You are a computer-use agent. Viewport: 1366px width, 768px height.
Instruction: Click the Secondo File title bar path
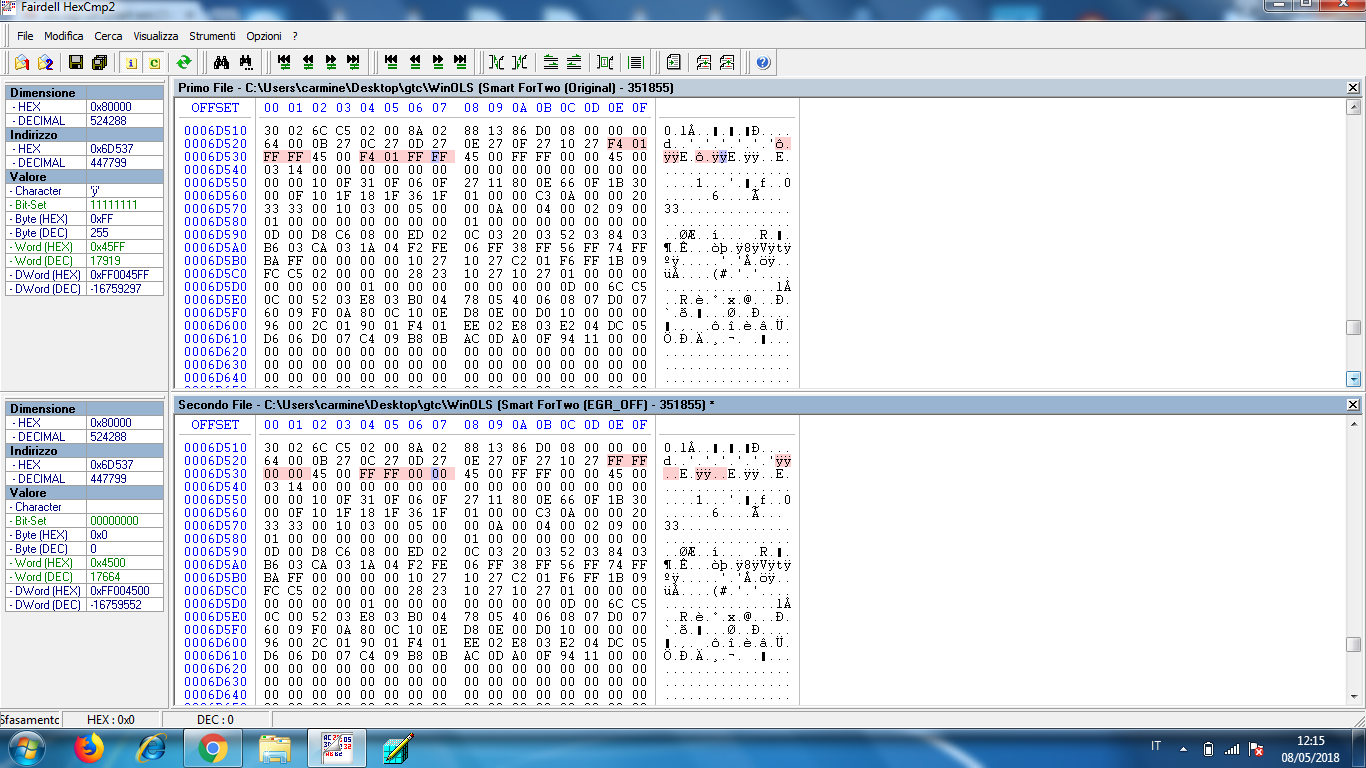click(446, 404)
